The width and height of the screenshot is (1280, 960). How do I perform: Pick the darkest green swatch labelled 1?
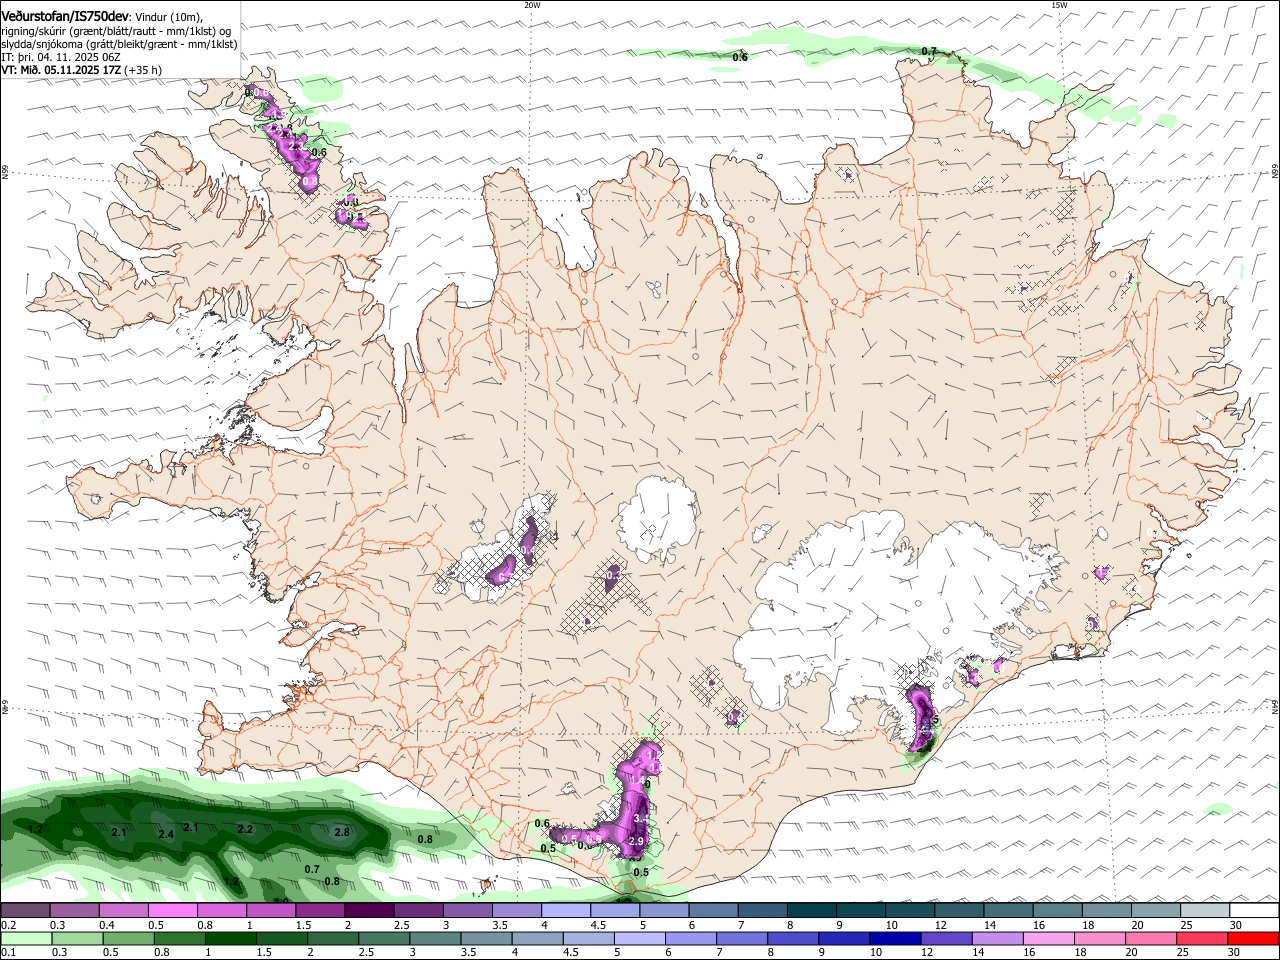[230, 939]
